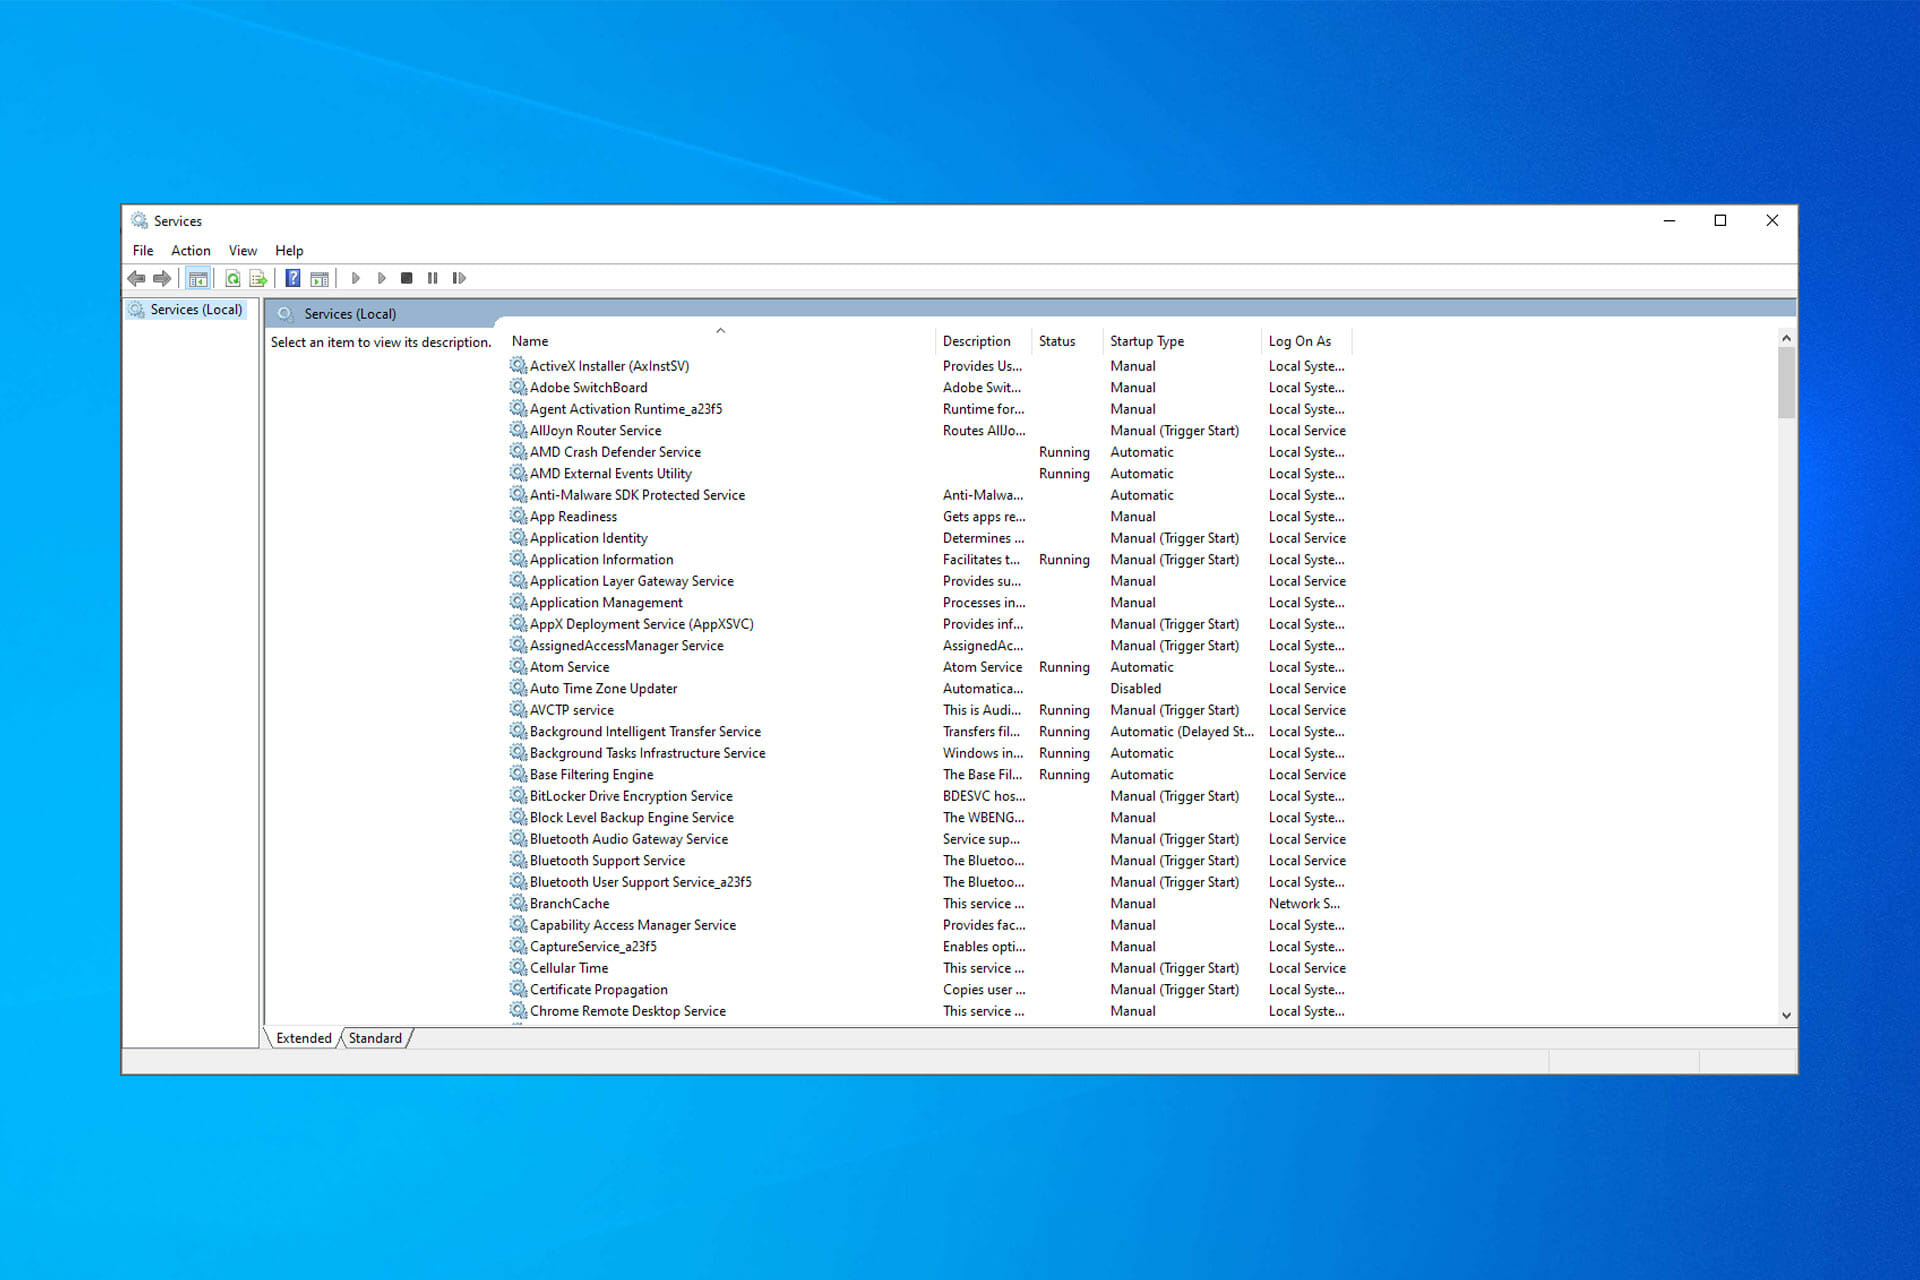Toggle the Show/Hide Console Tree button
The width and height of the screenshot is (1920, 1280).
[x=198, y=278]
